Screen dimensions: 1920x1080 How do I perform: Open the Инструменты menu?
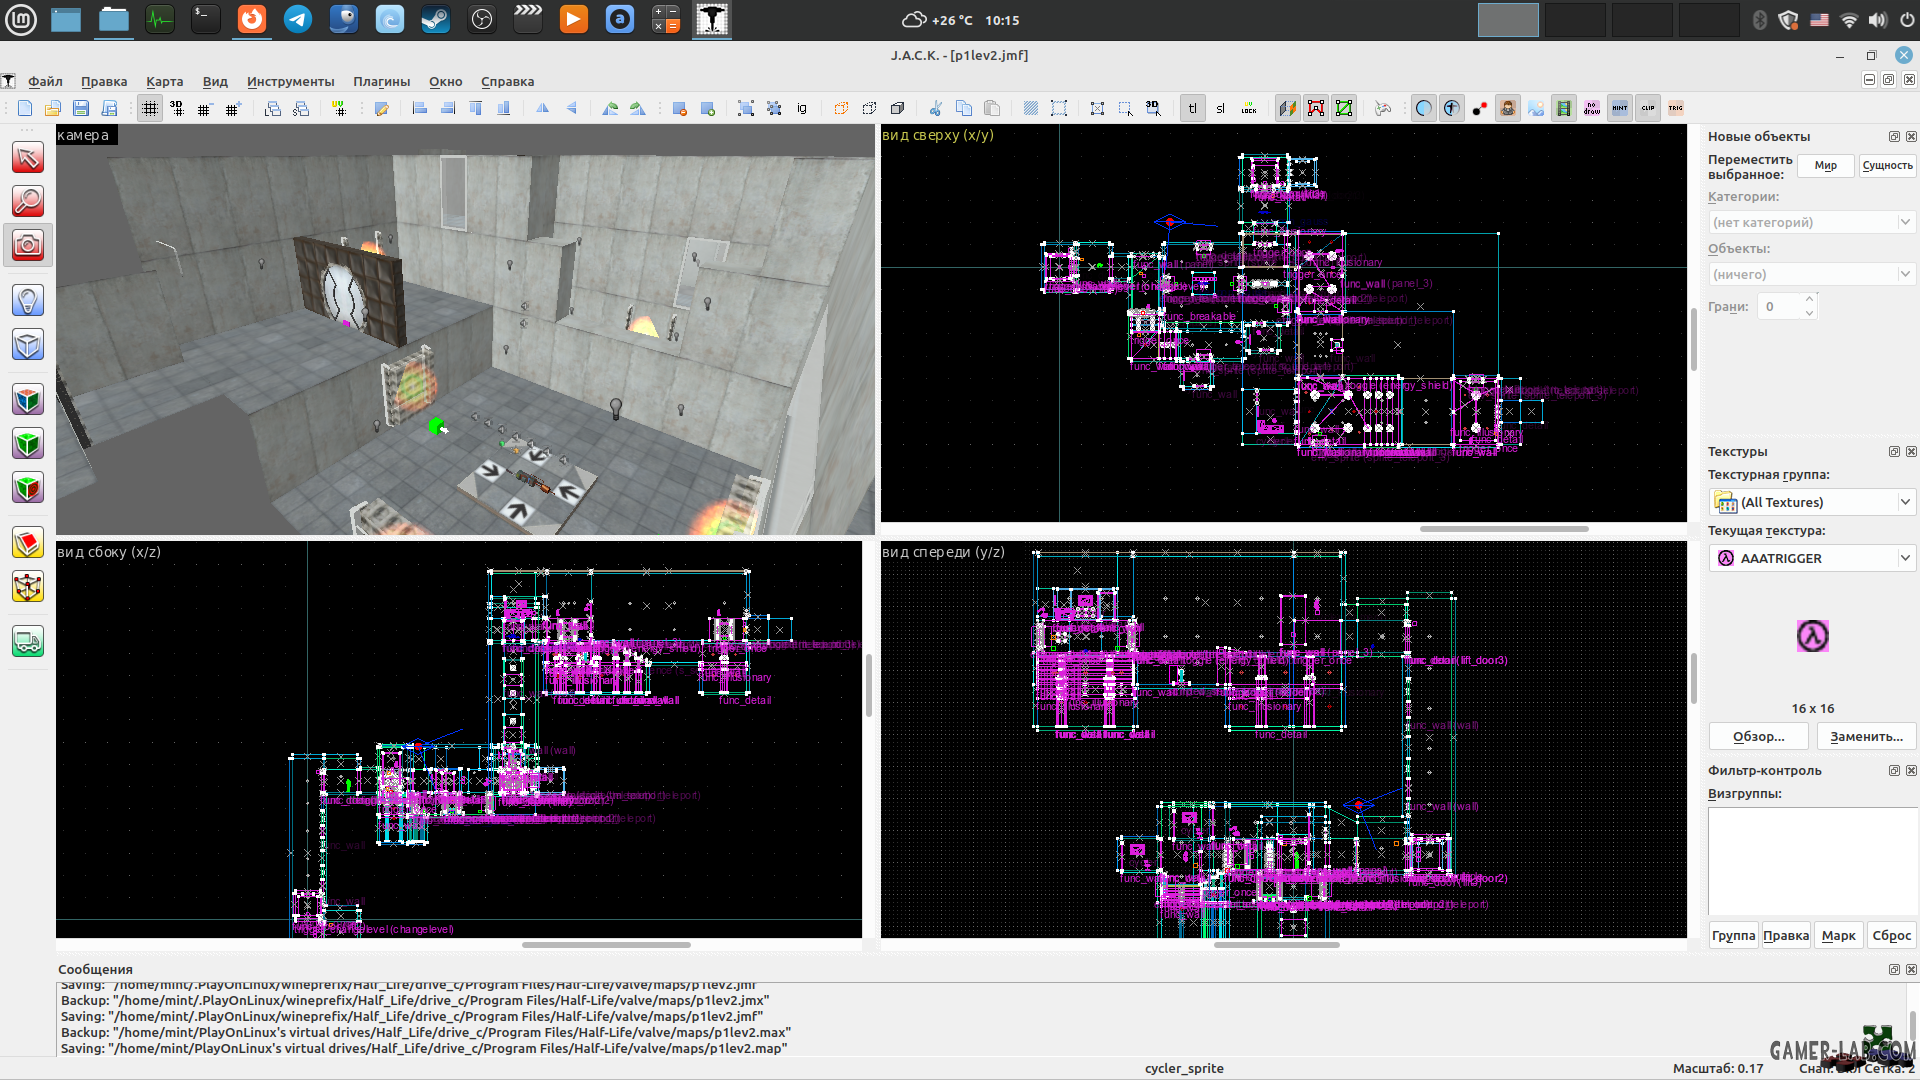pyautogui.click(x=290, y=82)
